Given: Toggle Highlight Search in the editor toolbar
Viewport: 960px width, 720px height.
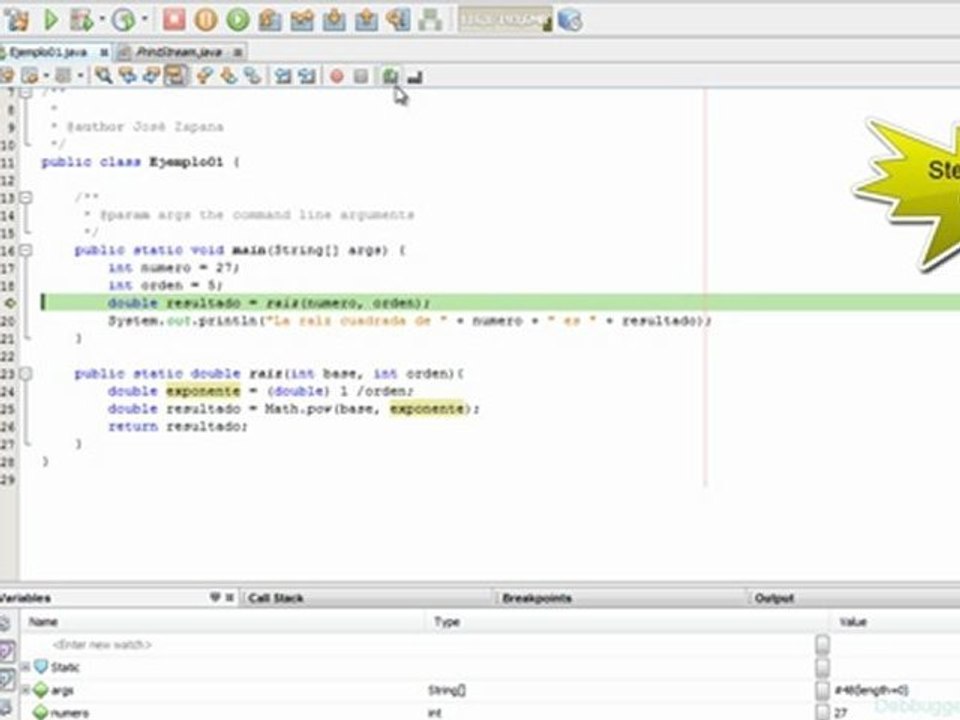Looking at the screenshot, I should tap(176, 76).
